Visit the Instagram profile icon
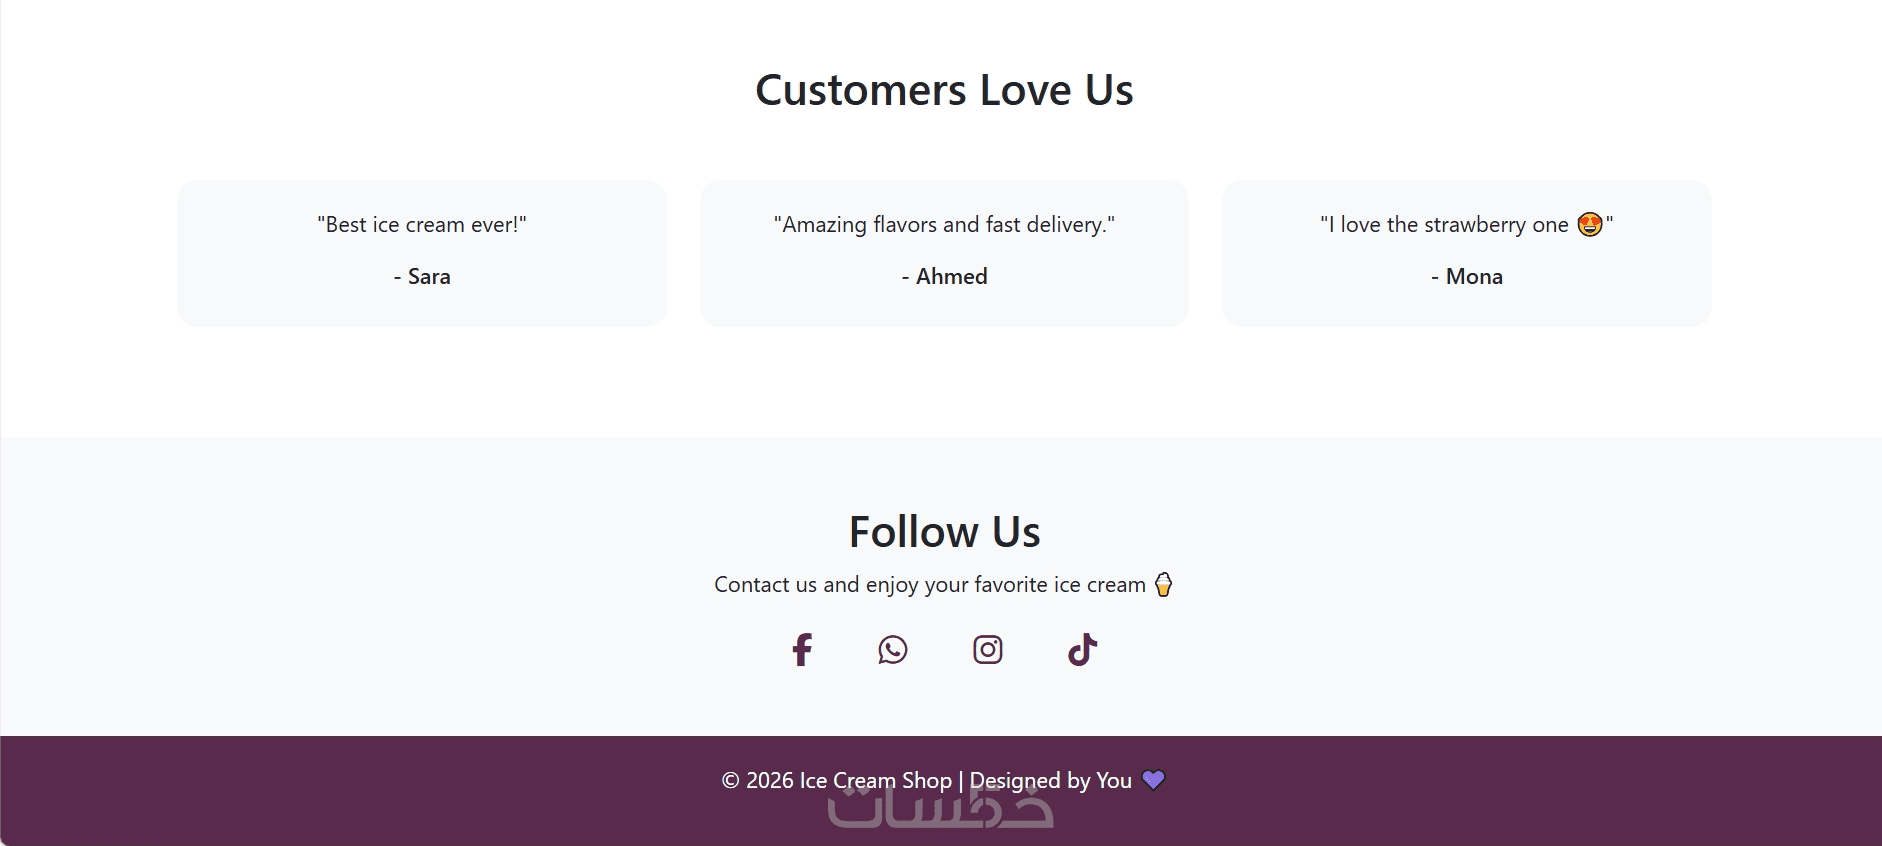1882x846 pixels. point(988,650)
